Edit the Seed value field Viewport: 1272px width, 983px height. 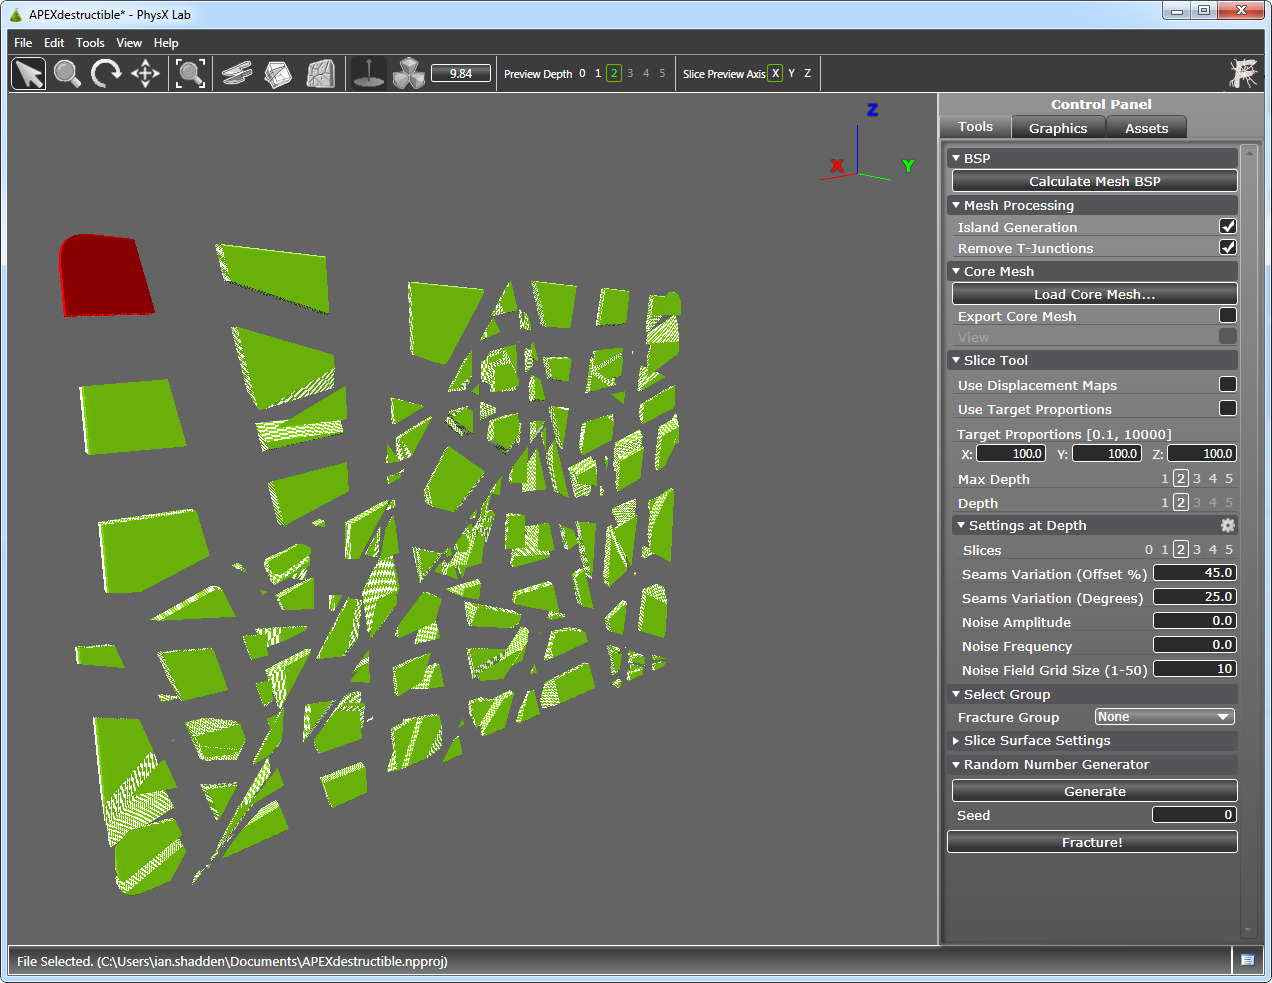1194,814
